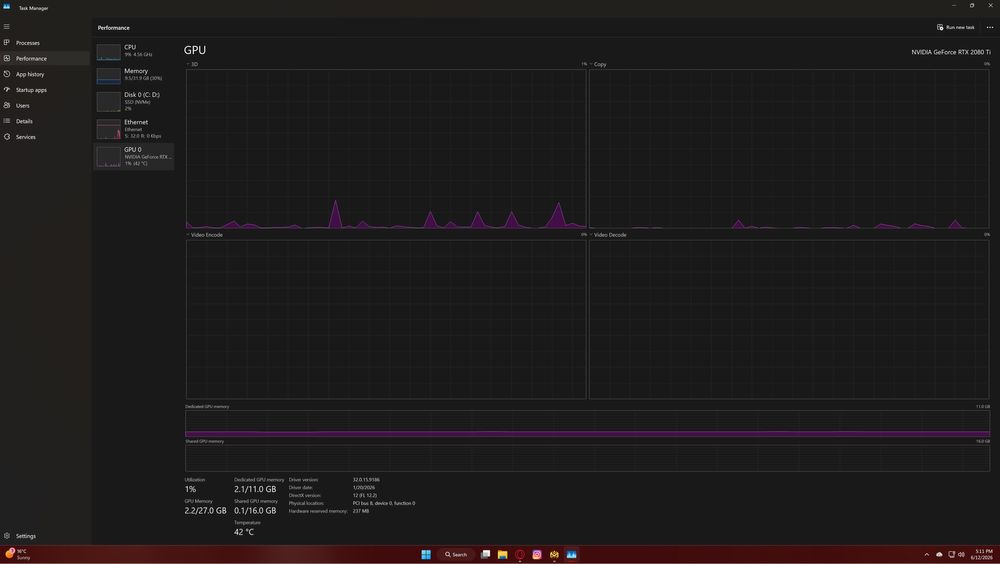The image size is (1000, 564).
Task: Click the 2.2/27.0 GB GPU memory value
Action: 205,510
